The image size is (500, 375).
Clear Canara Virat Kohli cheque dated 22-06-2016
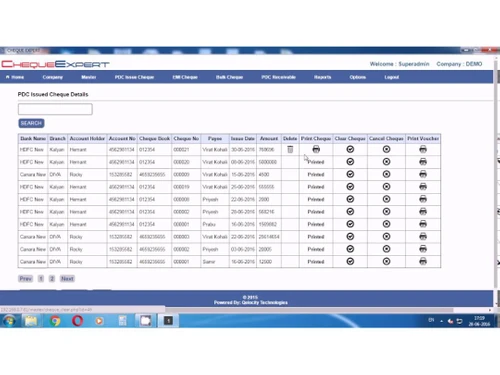(350, 237)
